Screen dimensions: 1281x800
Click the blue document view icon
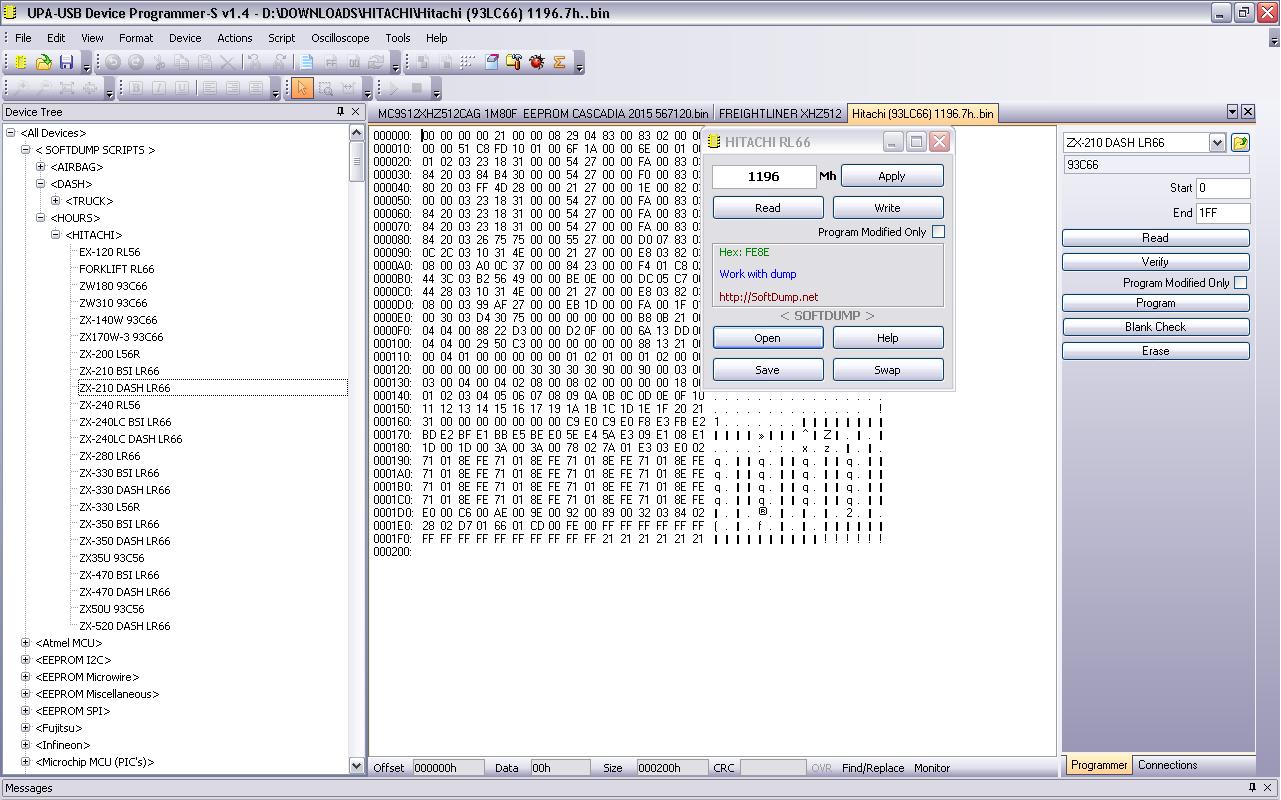307,62
